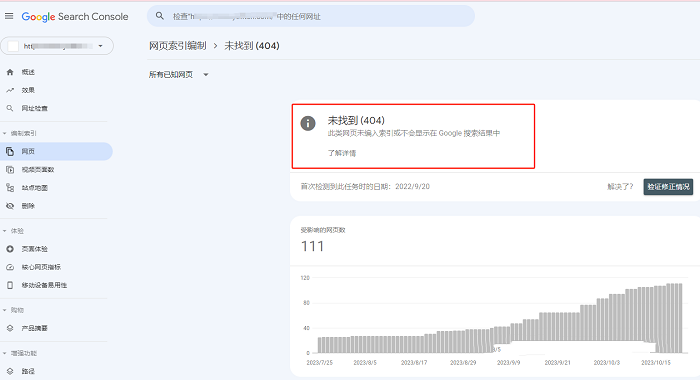Collapse the 编制索引 sidebar section

click(20, 133)
